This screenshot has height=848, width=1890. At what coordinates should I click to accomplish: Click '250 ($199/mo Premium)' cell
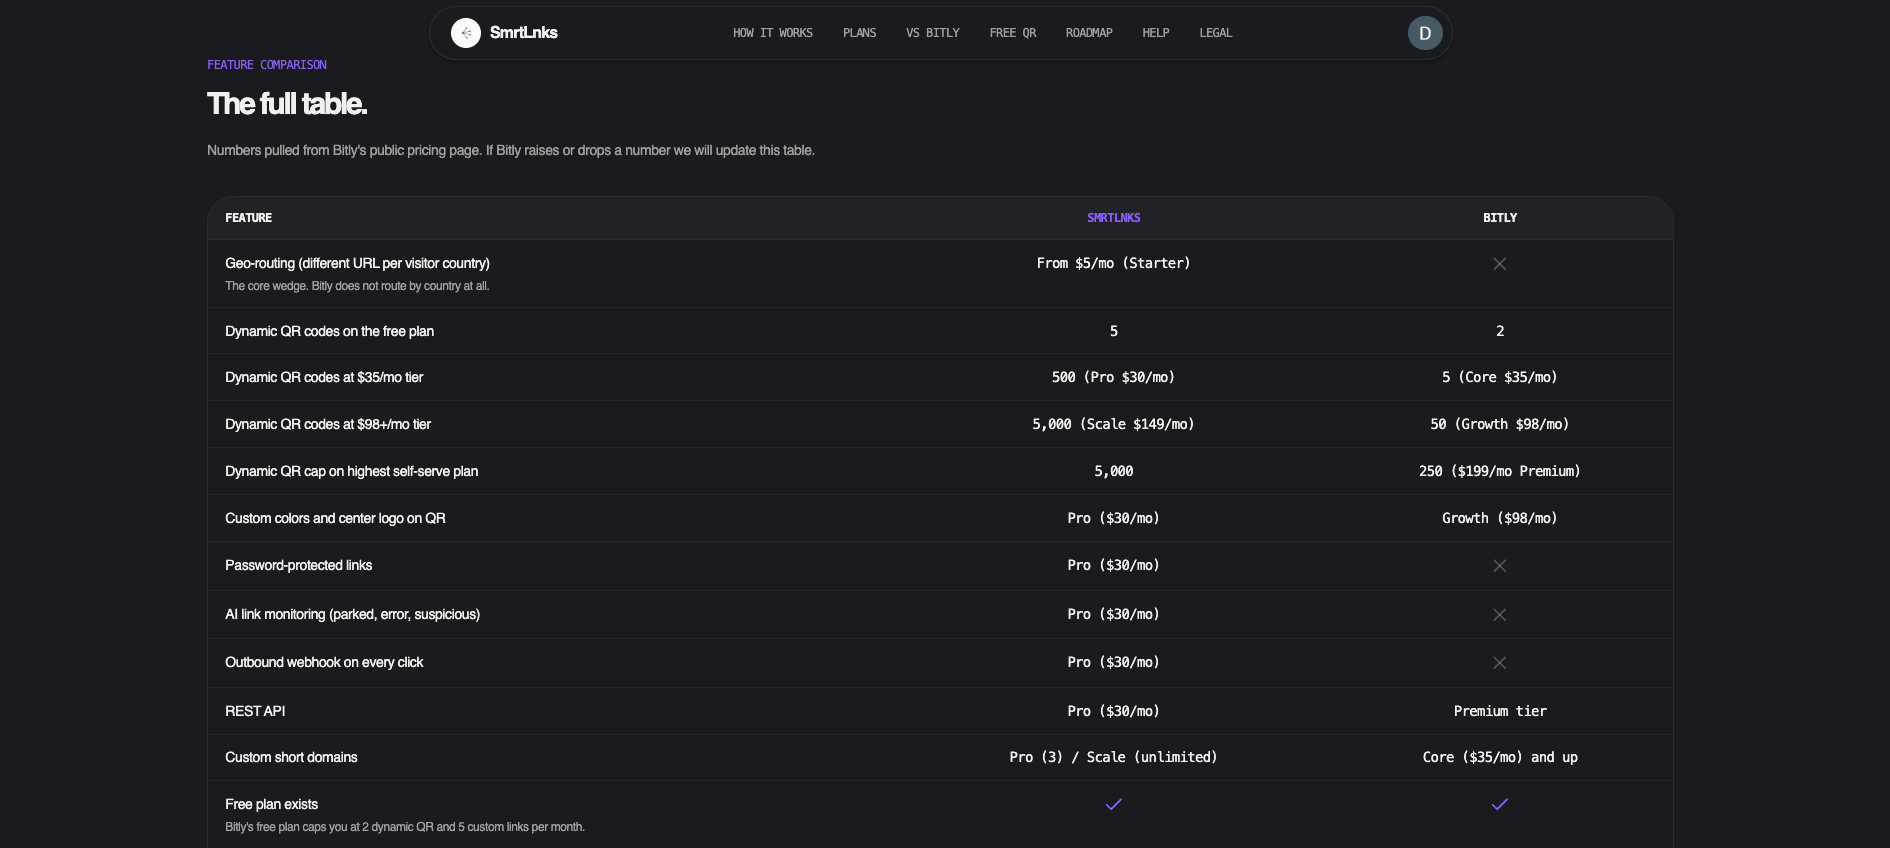1499,471
